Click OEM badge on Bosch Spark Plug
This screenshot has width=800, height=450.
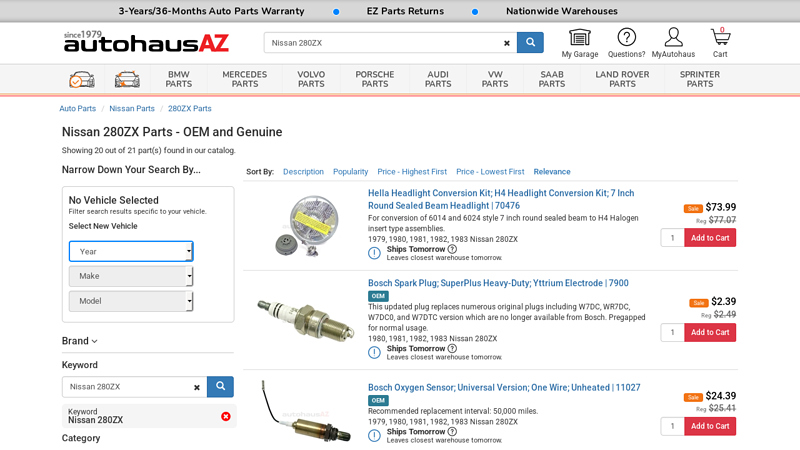(378, 296)
